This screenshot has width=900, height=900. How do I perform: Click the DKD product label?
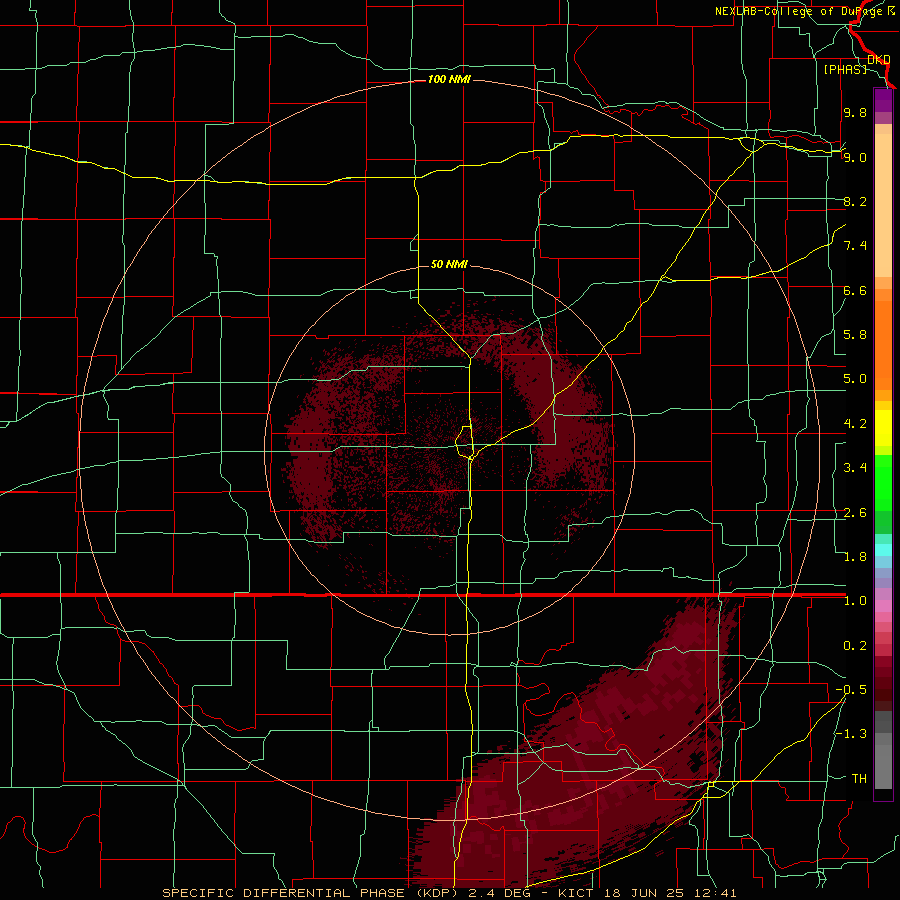(x=879, y=59)
